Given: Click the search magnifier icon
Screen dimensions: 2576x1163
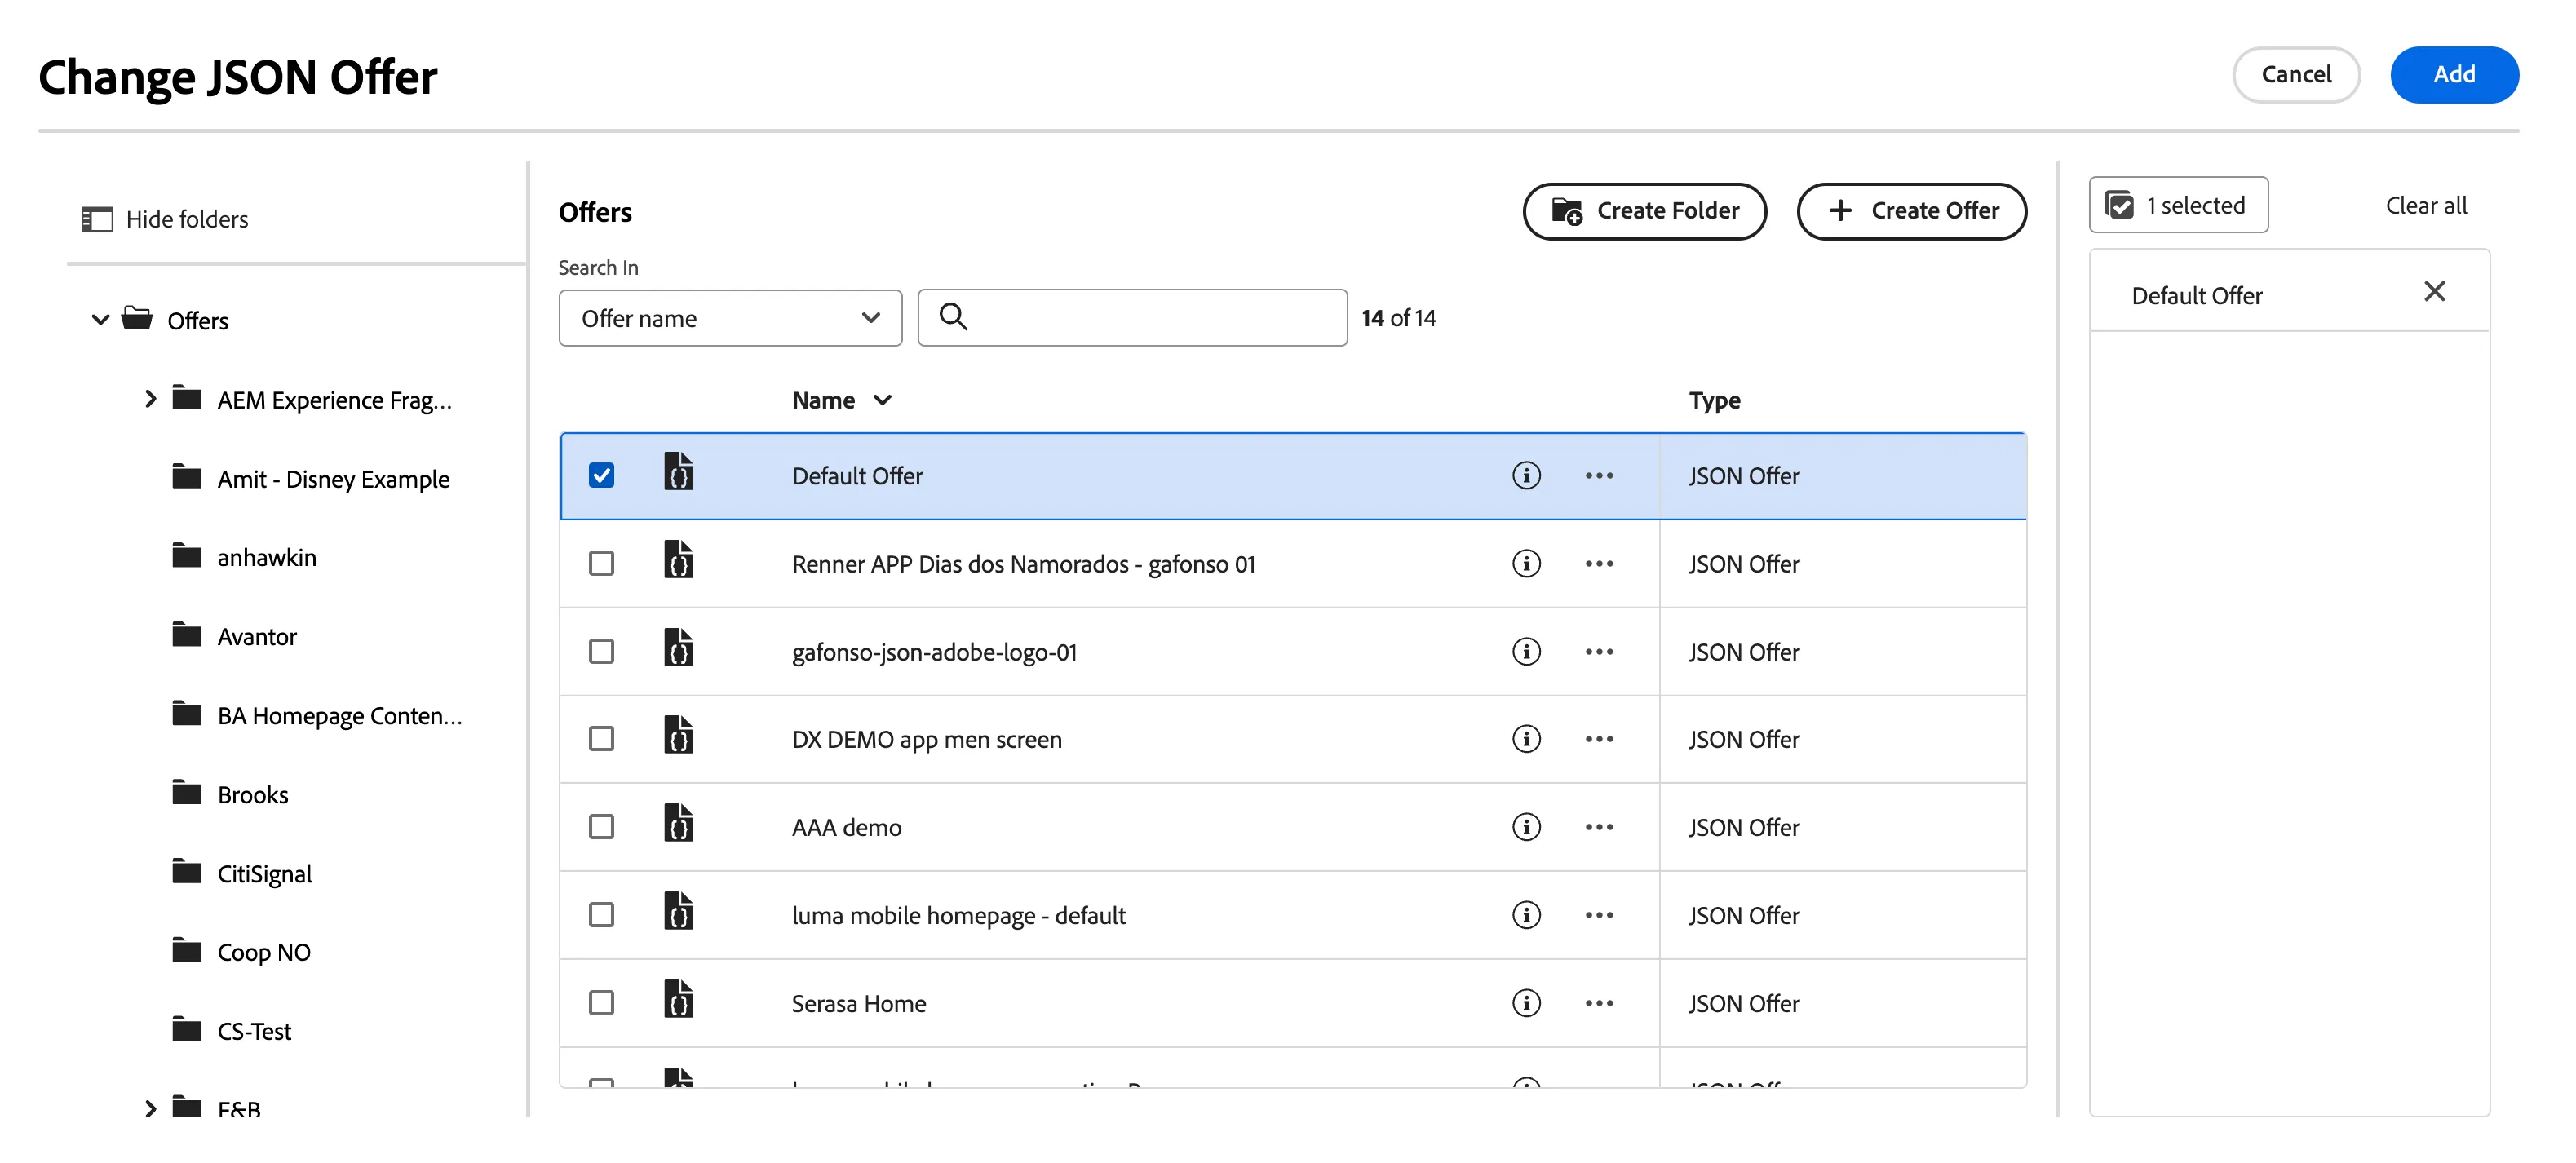Looking at the screenshot, I should click(953, 317).
